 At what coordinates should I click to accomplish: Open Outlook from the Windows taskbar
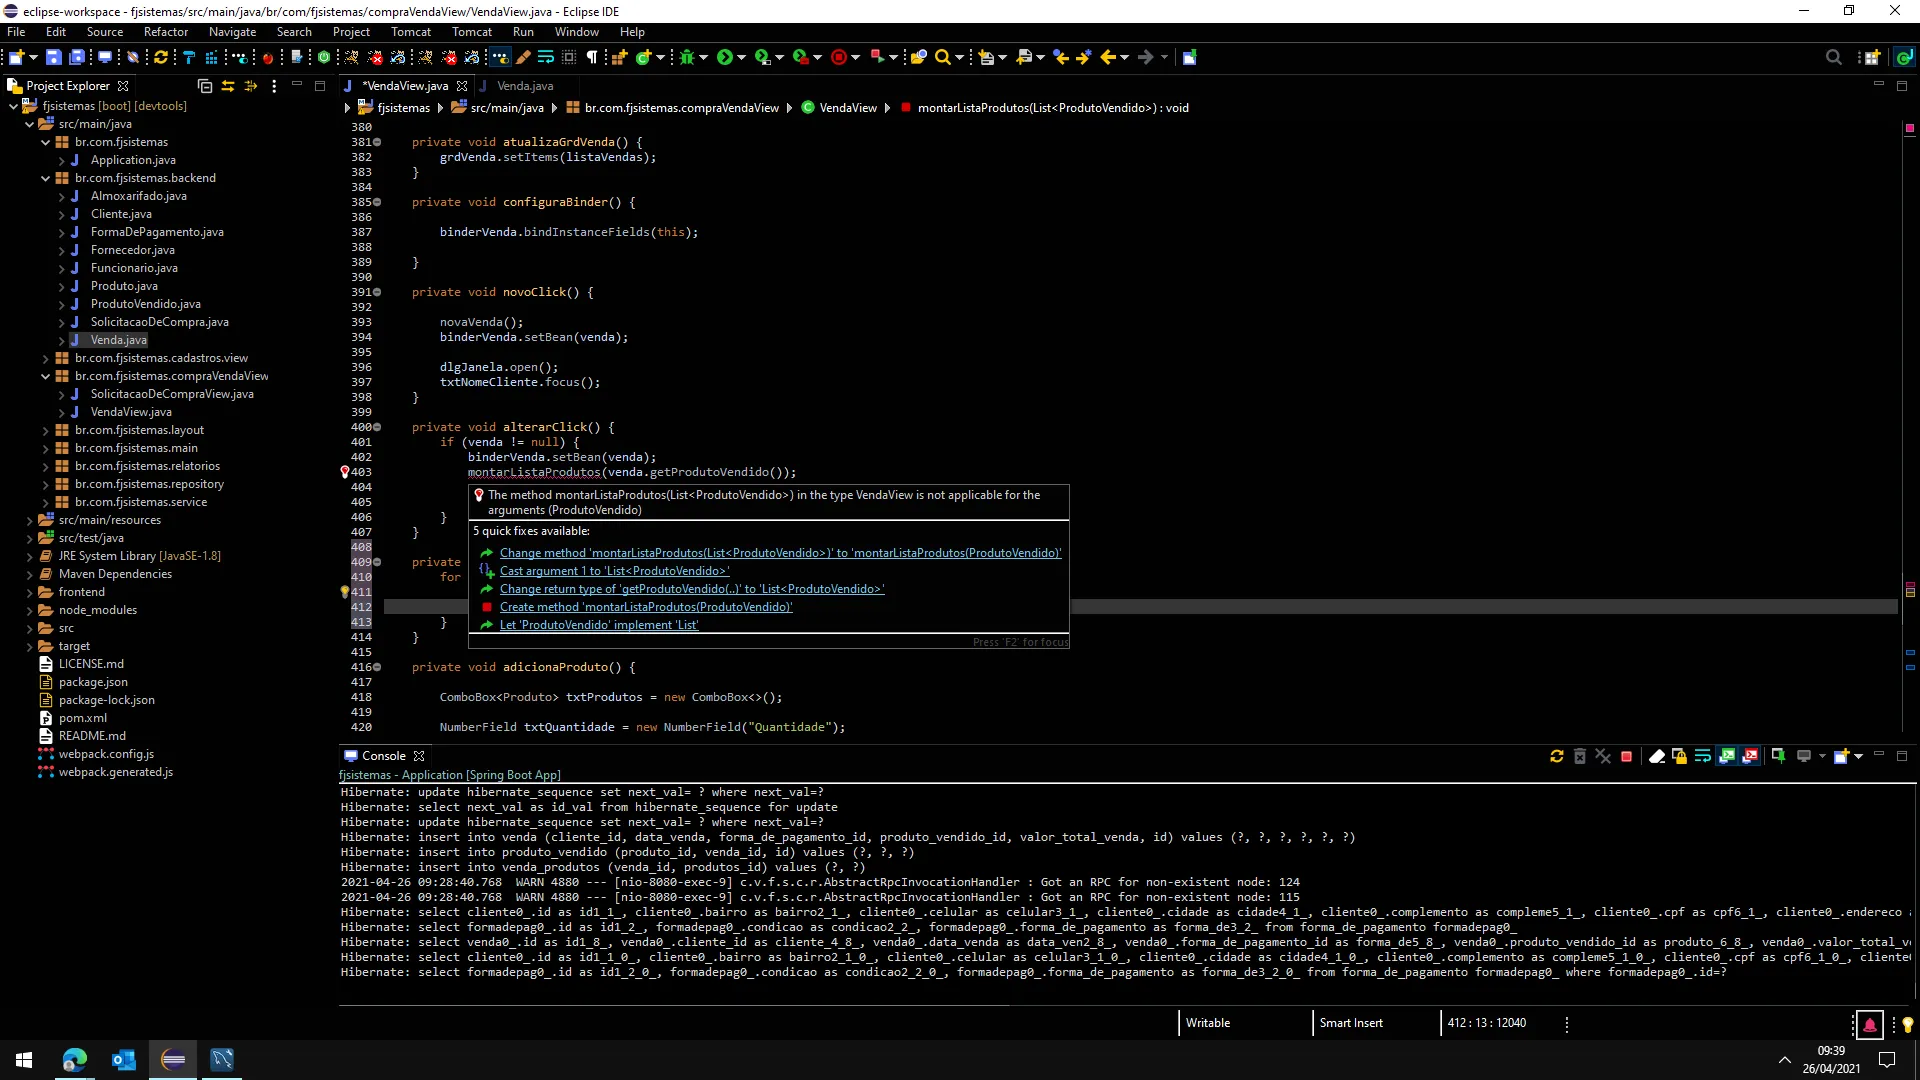(124, 1060)
